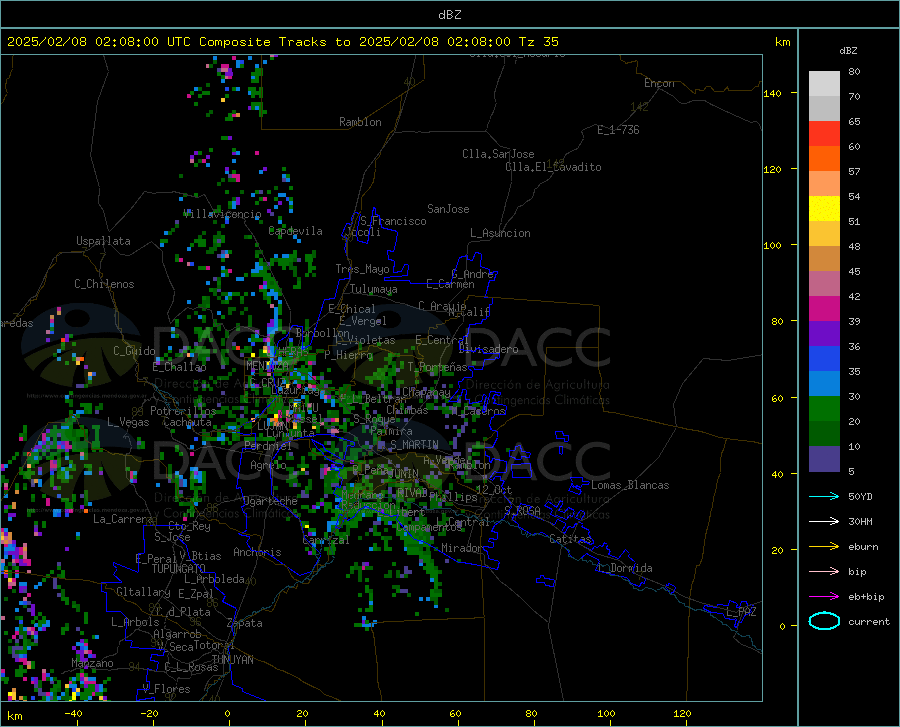Click the L_Asuncion map label
Screen dimensions: 900x727
pos(500,233)
